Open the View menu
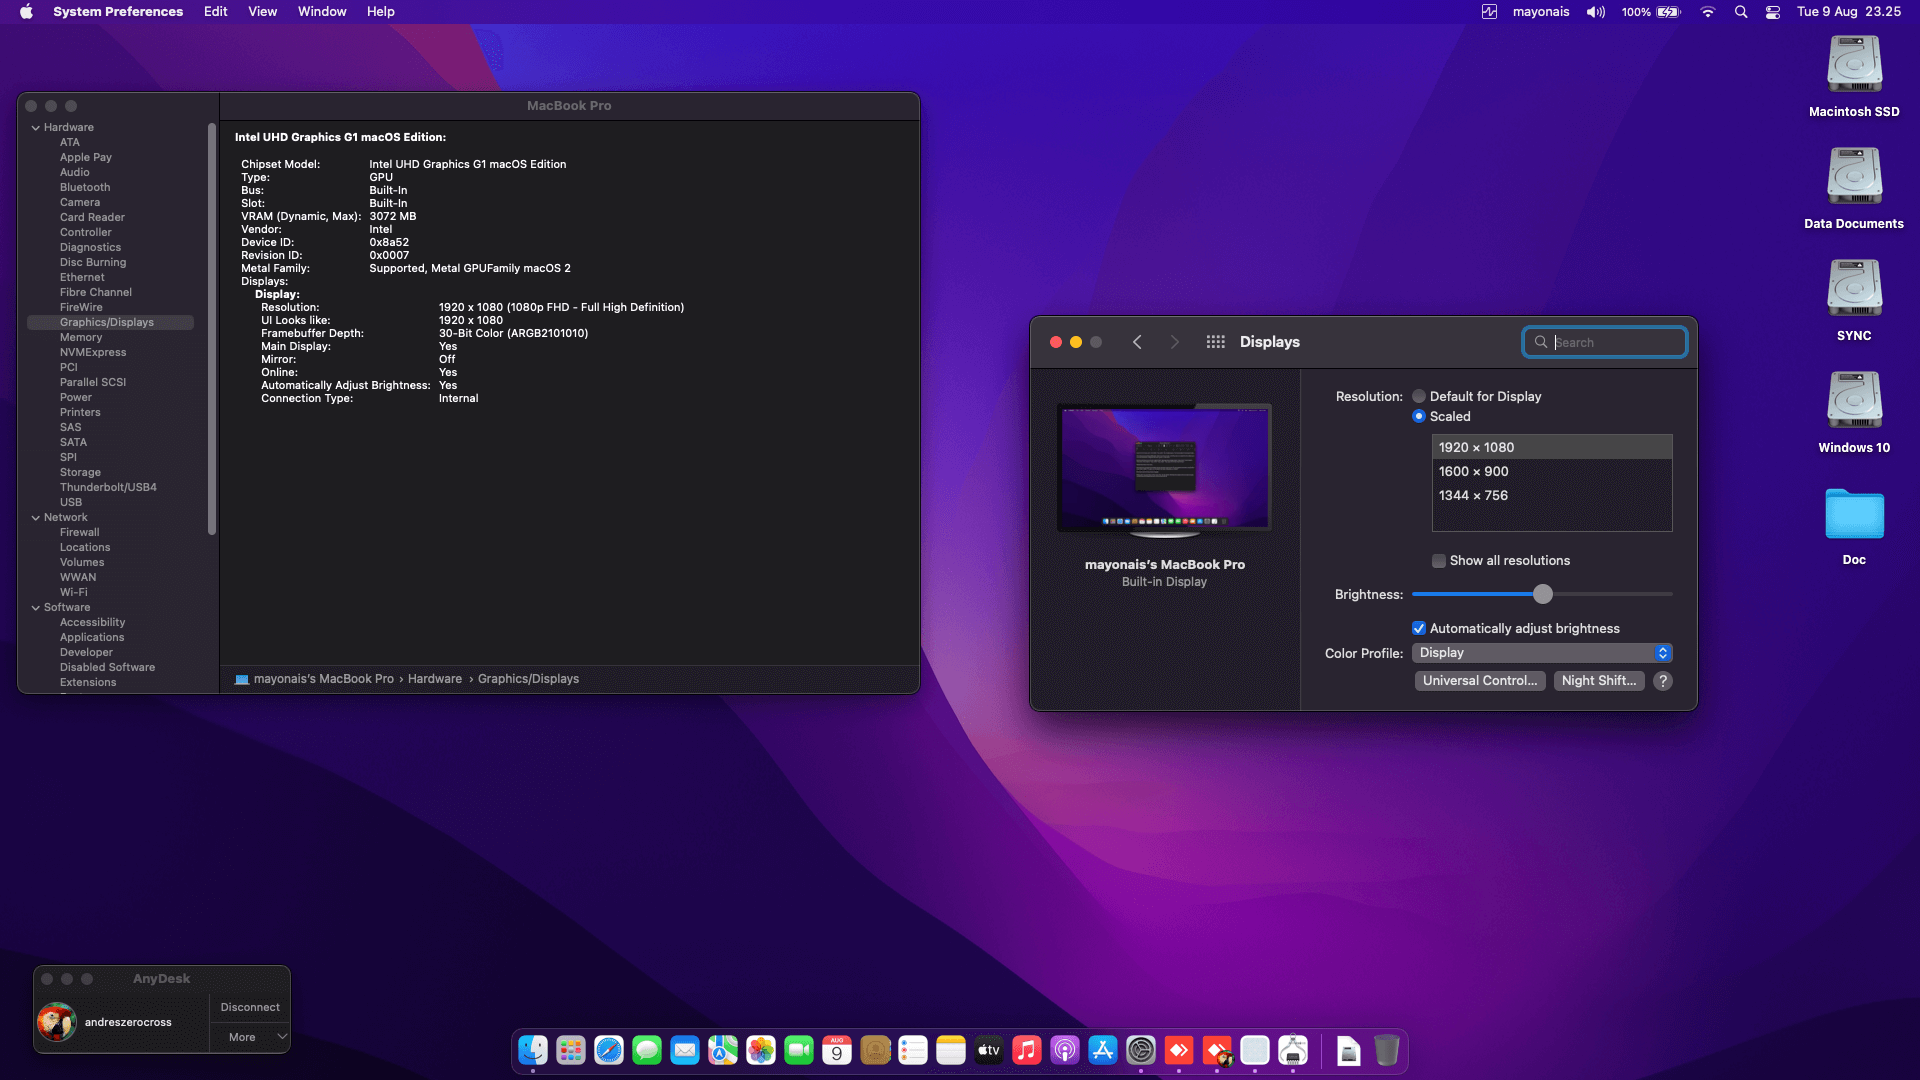 (x=262, y=12)
